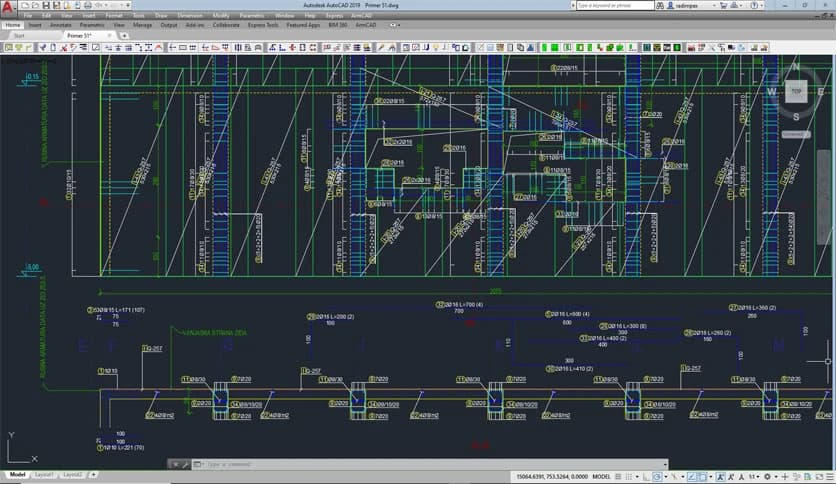Viewport: 836px width, 484px height.
Task: Click the customization menu icon in status bar
Action: (829, 475)
